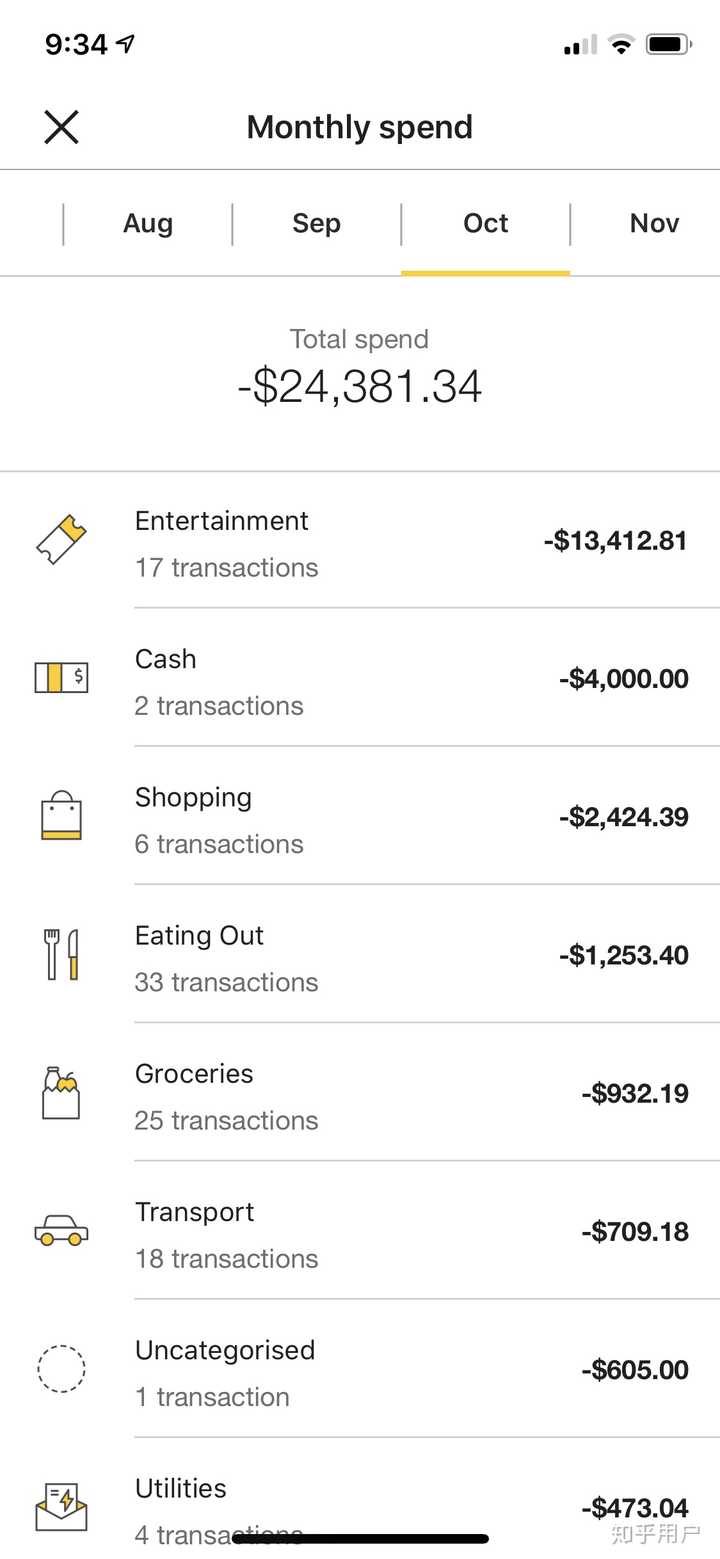Open the Cash -$4,000.00 amount

(x=624, y=679)
